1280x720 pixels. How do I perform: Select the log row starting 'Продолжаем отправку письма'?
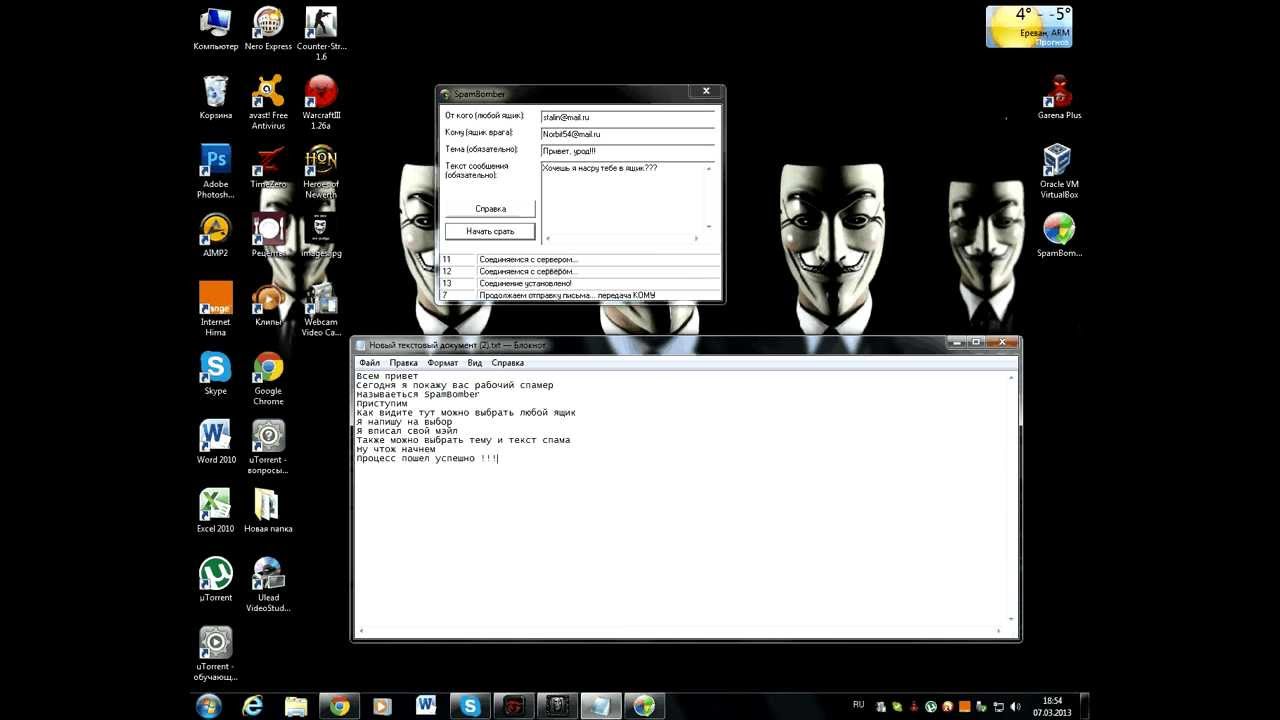(x=580, y=296)
